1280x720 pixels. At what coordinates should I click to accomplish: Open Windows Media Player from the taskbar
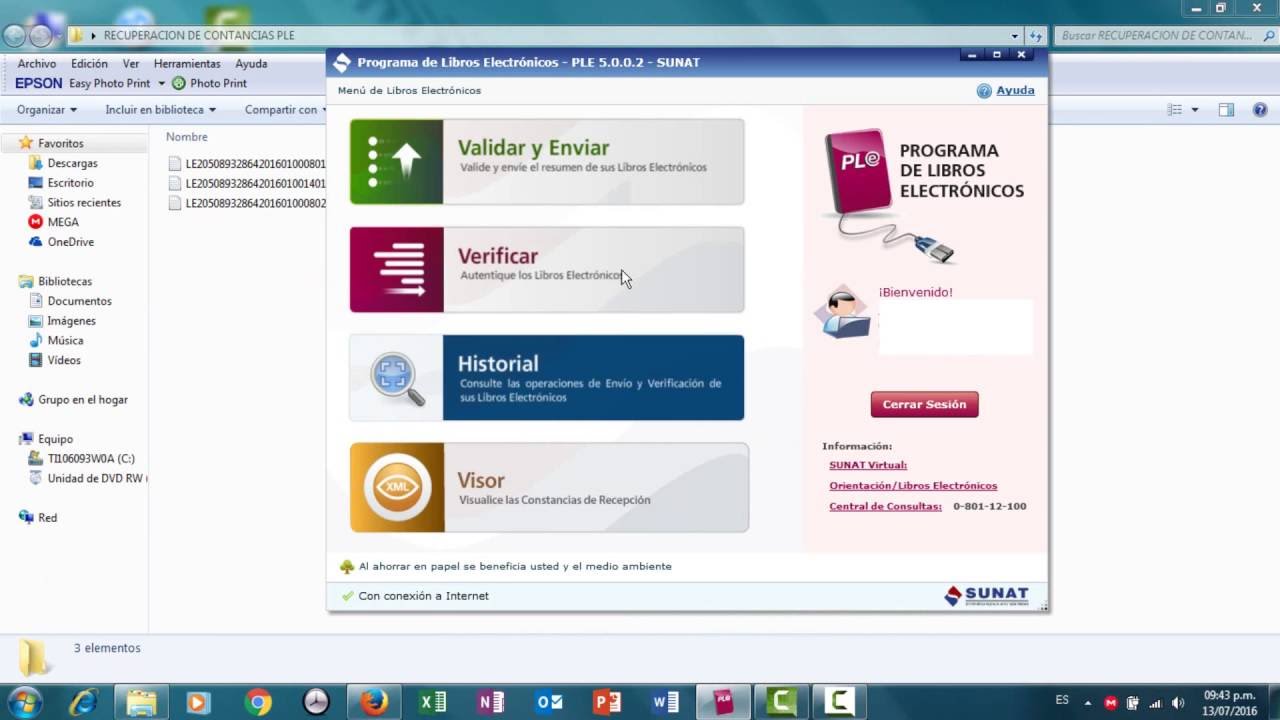coord(199,702)
